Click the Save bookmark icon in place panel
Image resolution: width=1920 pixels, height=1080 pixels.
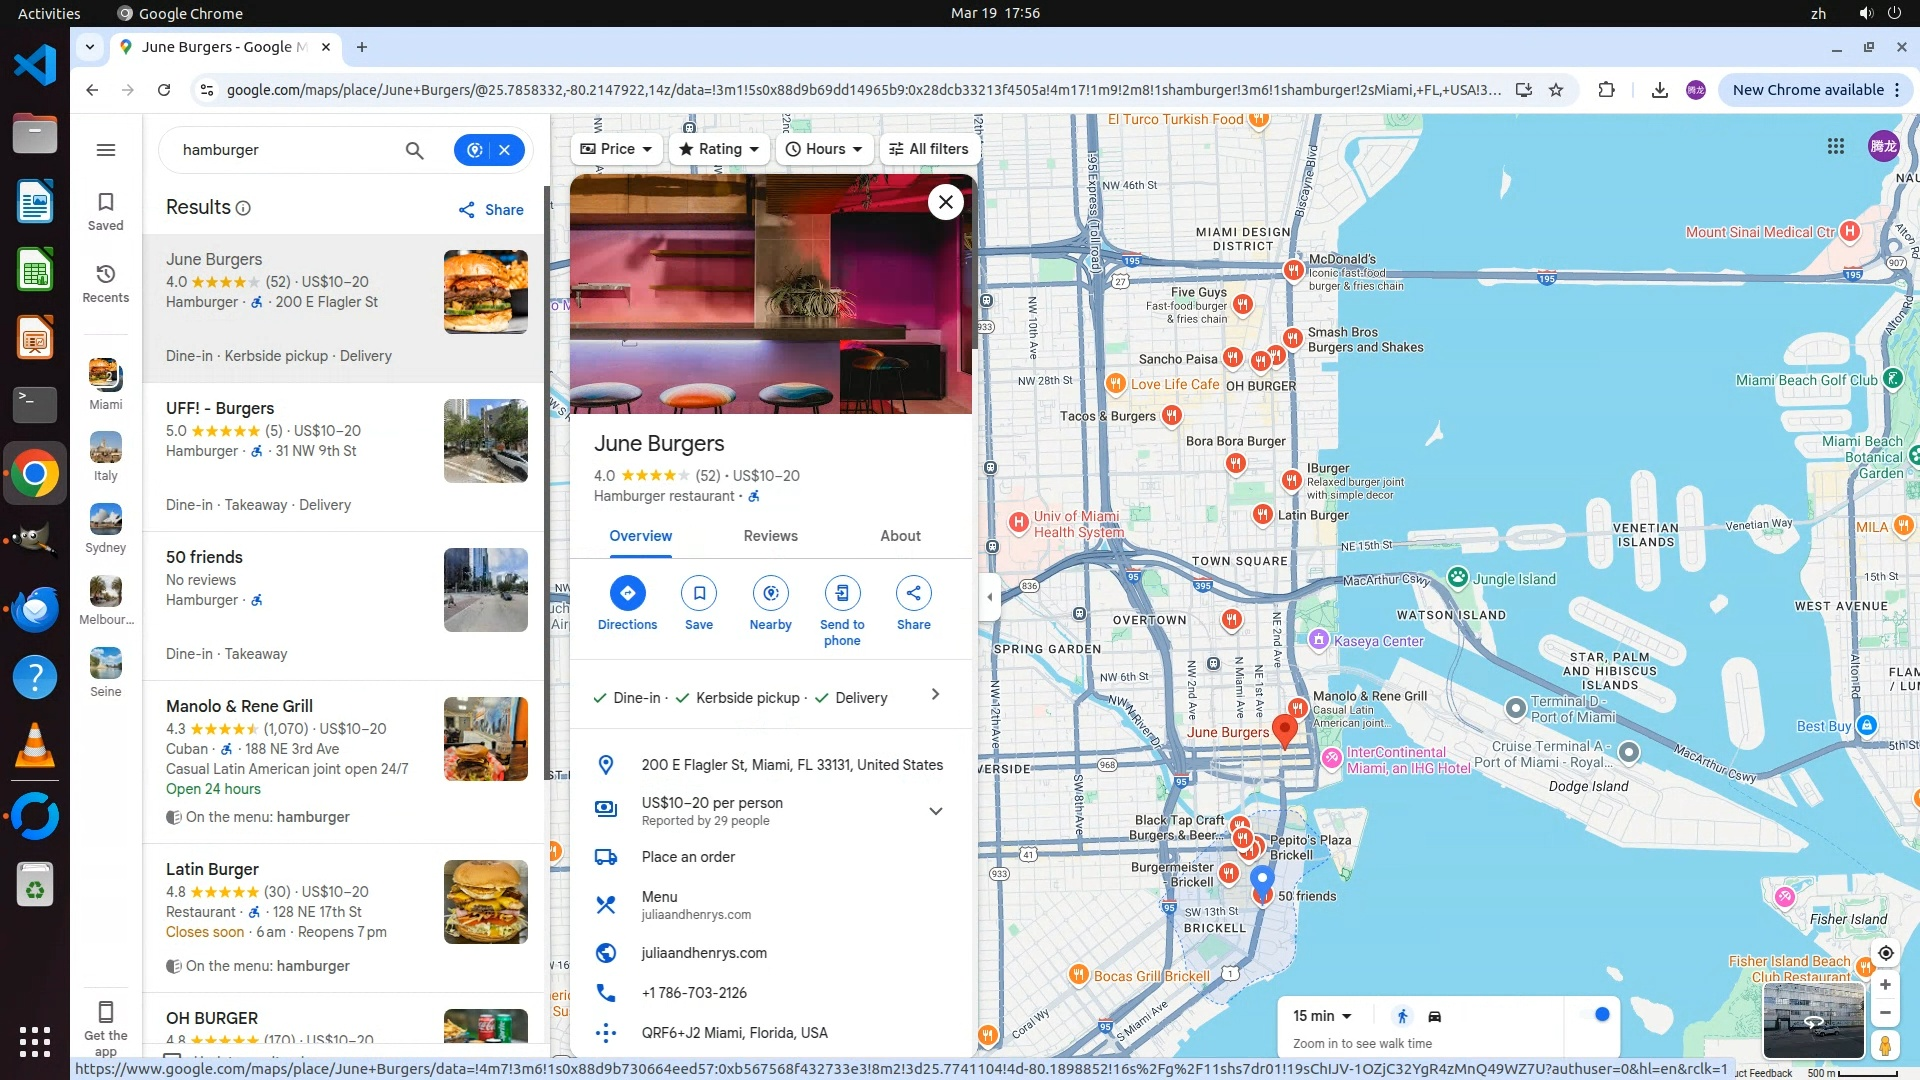coord(698,593)
